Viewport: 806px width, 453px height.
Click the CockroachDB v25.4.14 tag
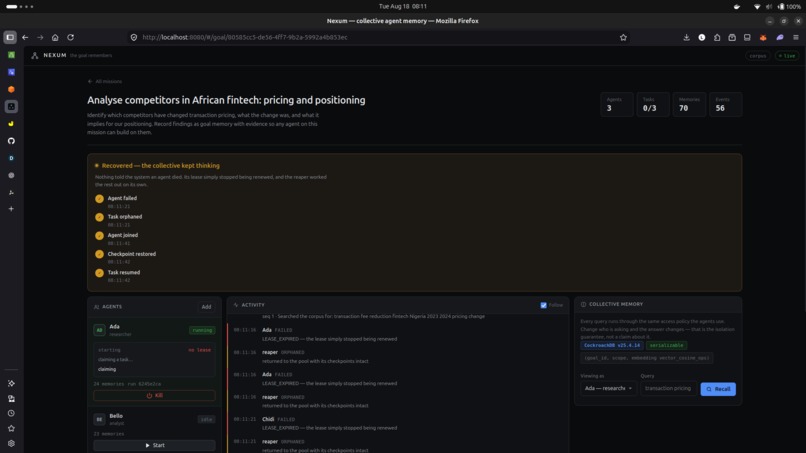612,346
